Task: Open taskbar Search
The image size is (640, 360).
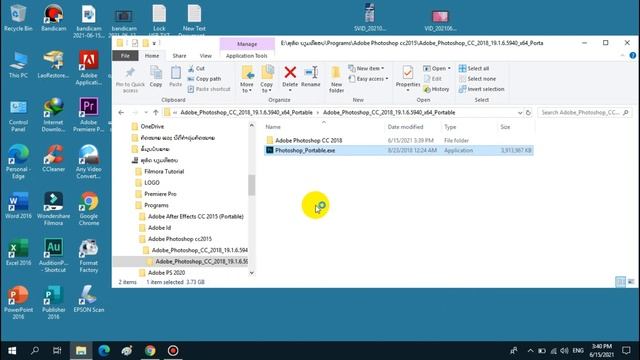Action: [x=35, y=351]
